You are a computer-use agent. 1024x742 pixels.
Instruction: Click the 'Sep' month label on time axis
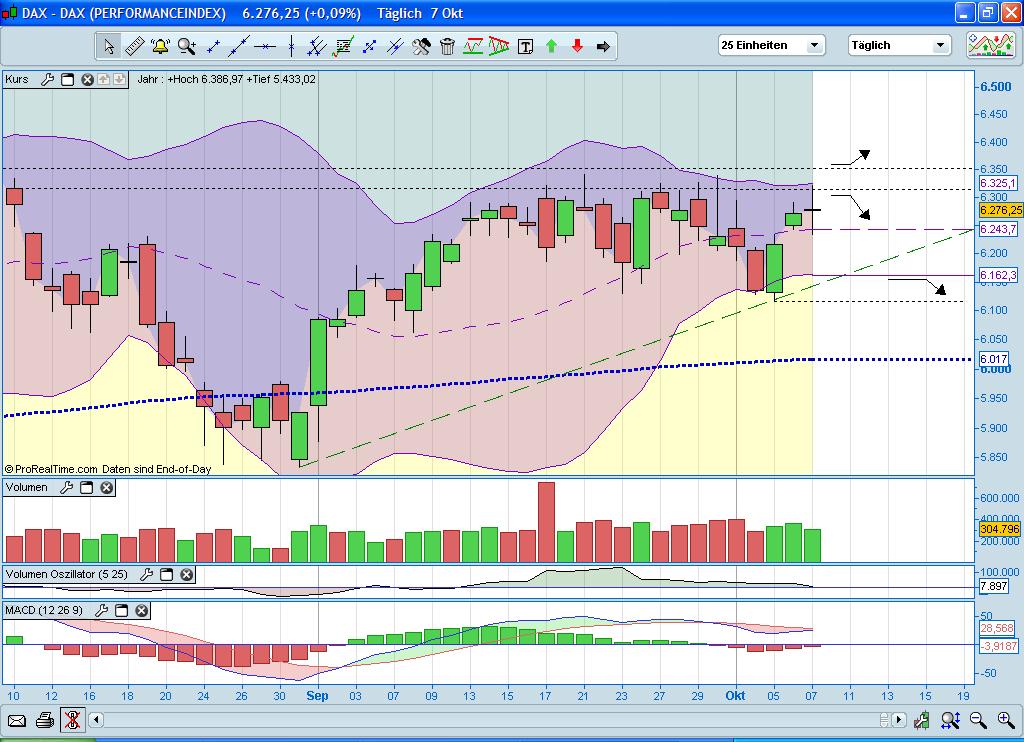[317, 696]
